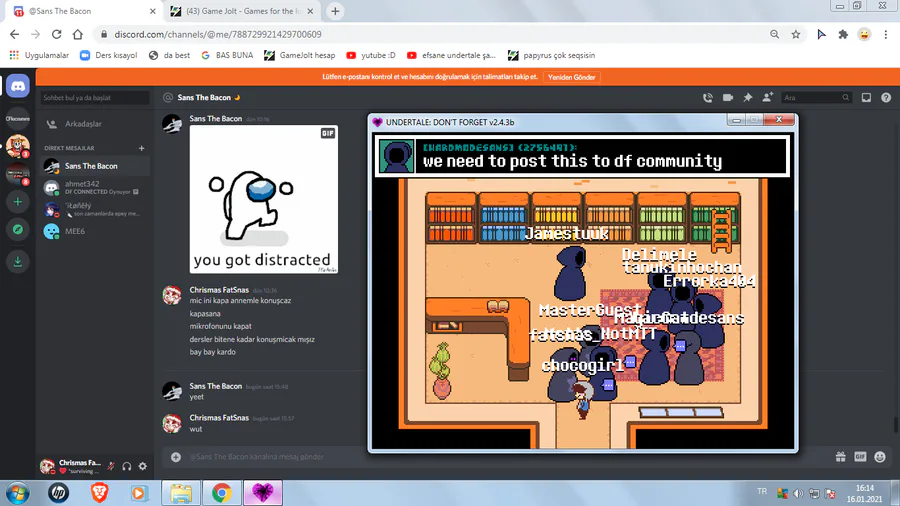Image resolution: width=900 pixels, height=506 pixels.
Task: Open volume control in system tray
Action: pyautogui.click(x=798, y=493)
